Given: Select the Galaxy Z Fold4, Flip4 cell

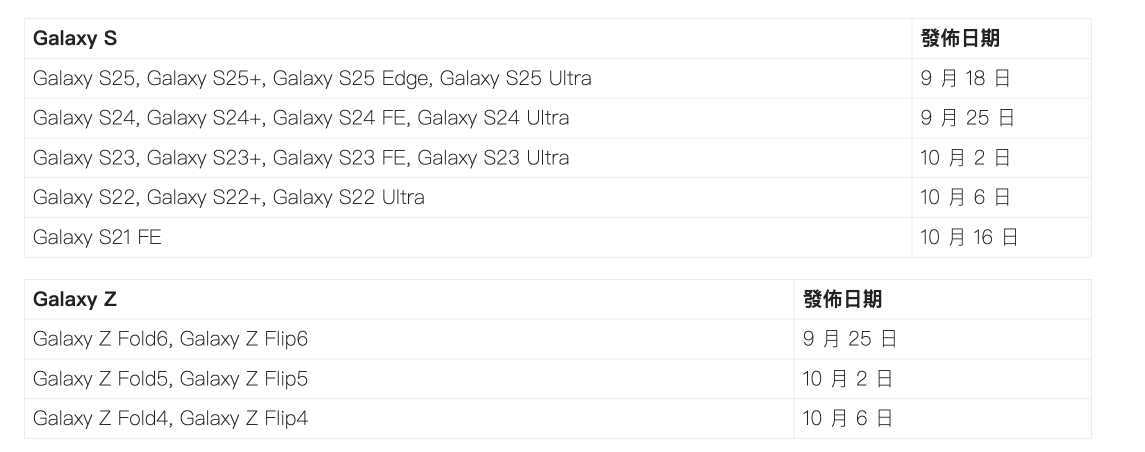Looking at the screenshot, I should (x=170, y=419).
